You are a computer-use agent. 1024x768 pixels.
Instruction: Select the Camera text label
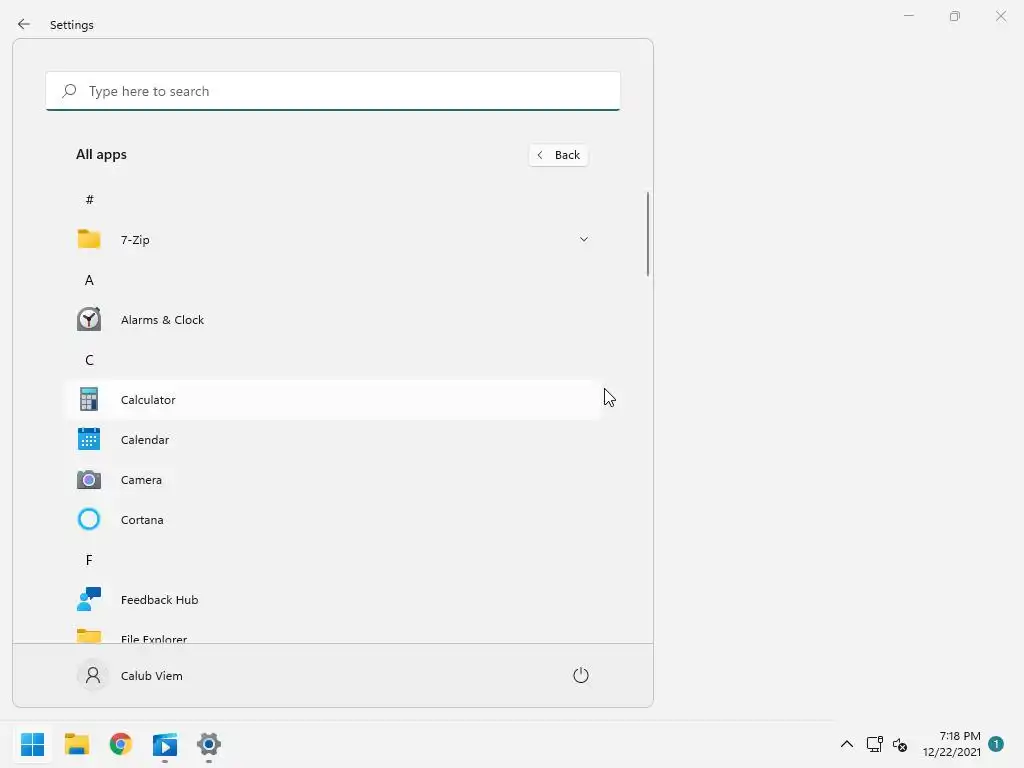[x=141, y=480]
